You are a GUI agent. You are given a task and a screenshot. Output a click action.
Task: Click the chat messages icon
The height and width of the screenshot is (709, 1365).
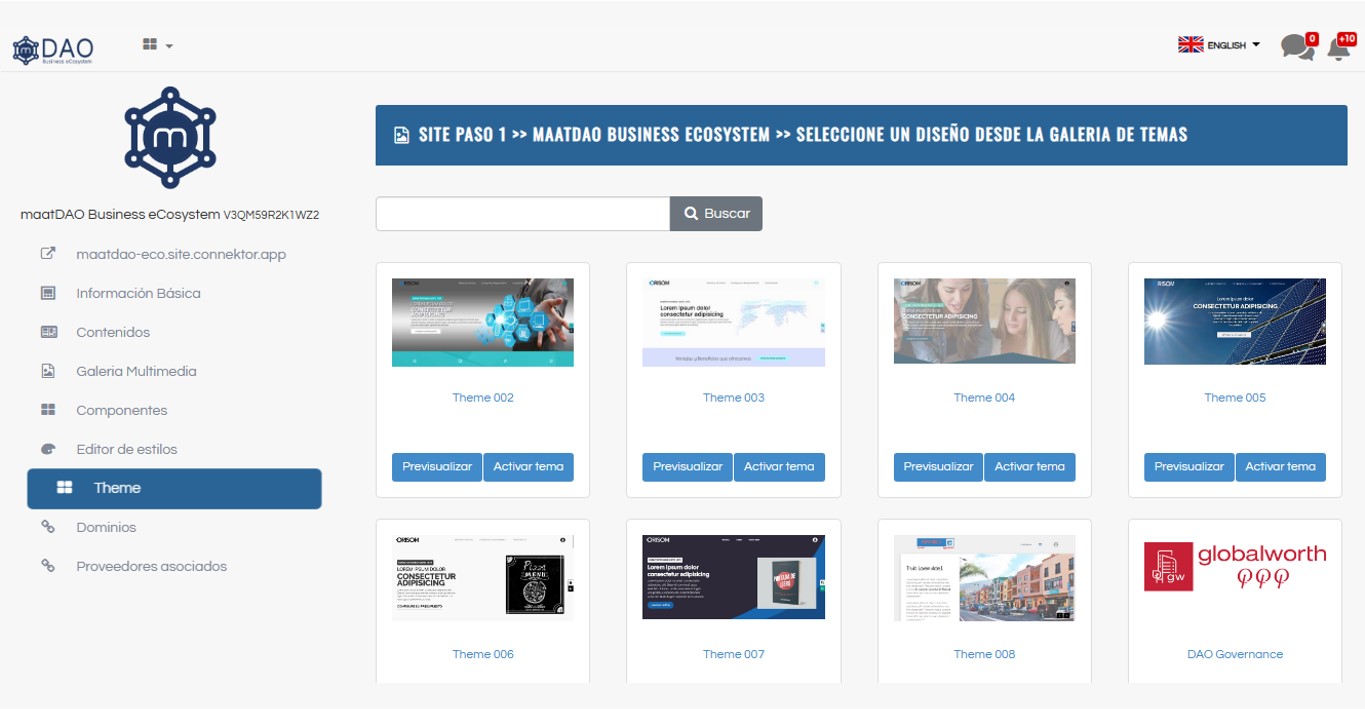[1296, 47]
